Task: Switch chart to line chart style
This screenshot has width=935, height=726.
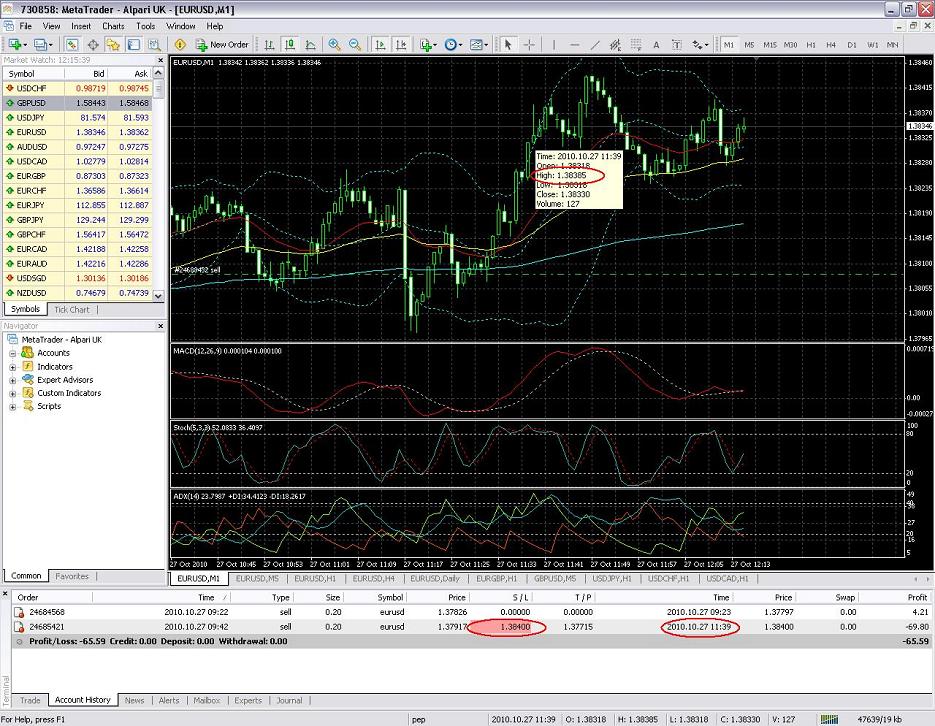Action: (311, 44)
